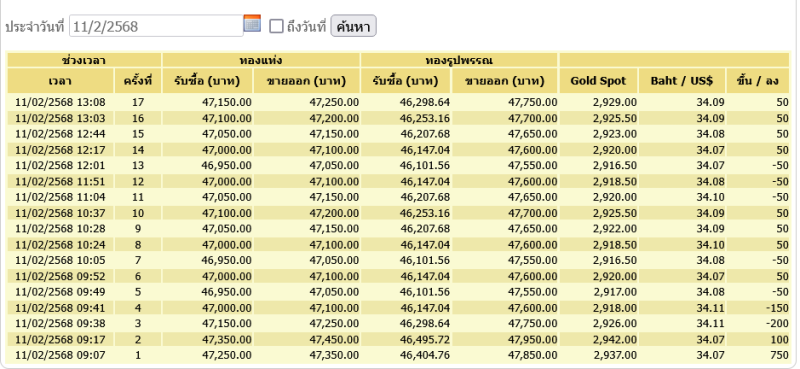Image resolution: width=800 pixels, height=369 pixels.
Task: Click Gold Spot value 2,942.00
Action: tap(615, 339)
